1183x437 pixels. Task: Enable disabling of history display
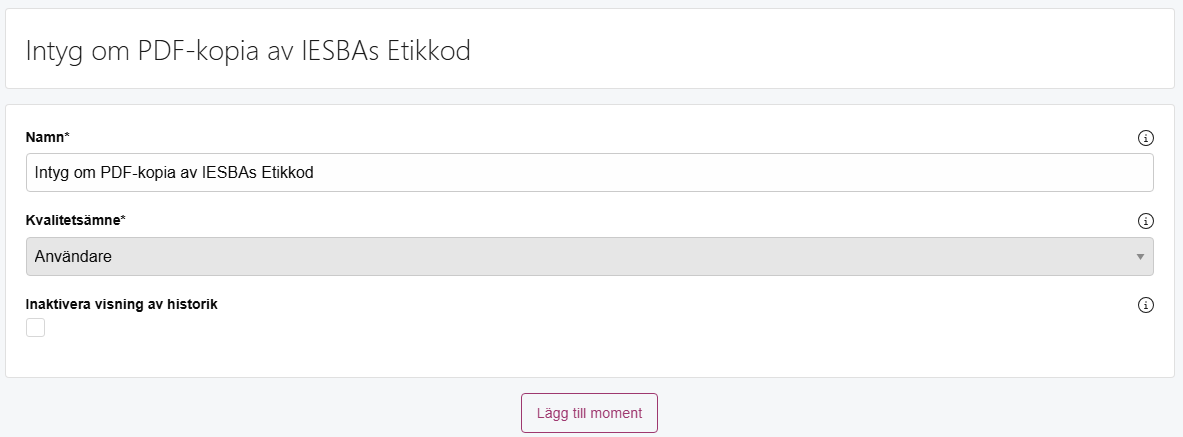point(35,328)
